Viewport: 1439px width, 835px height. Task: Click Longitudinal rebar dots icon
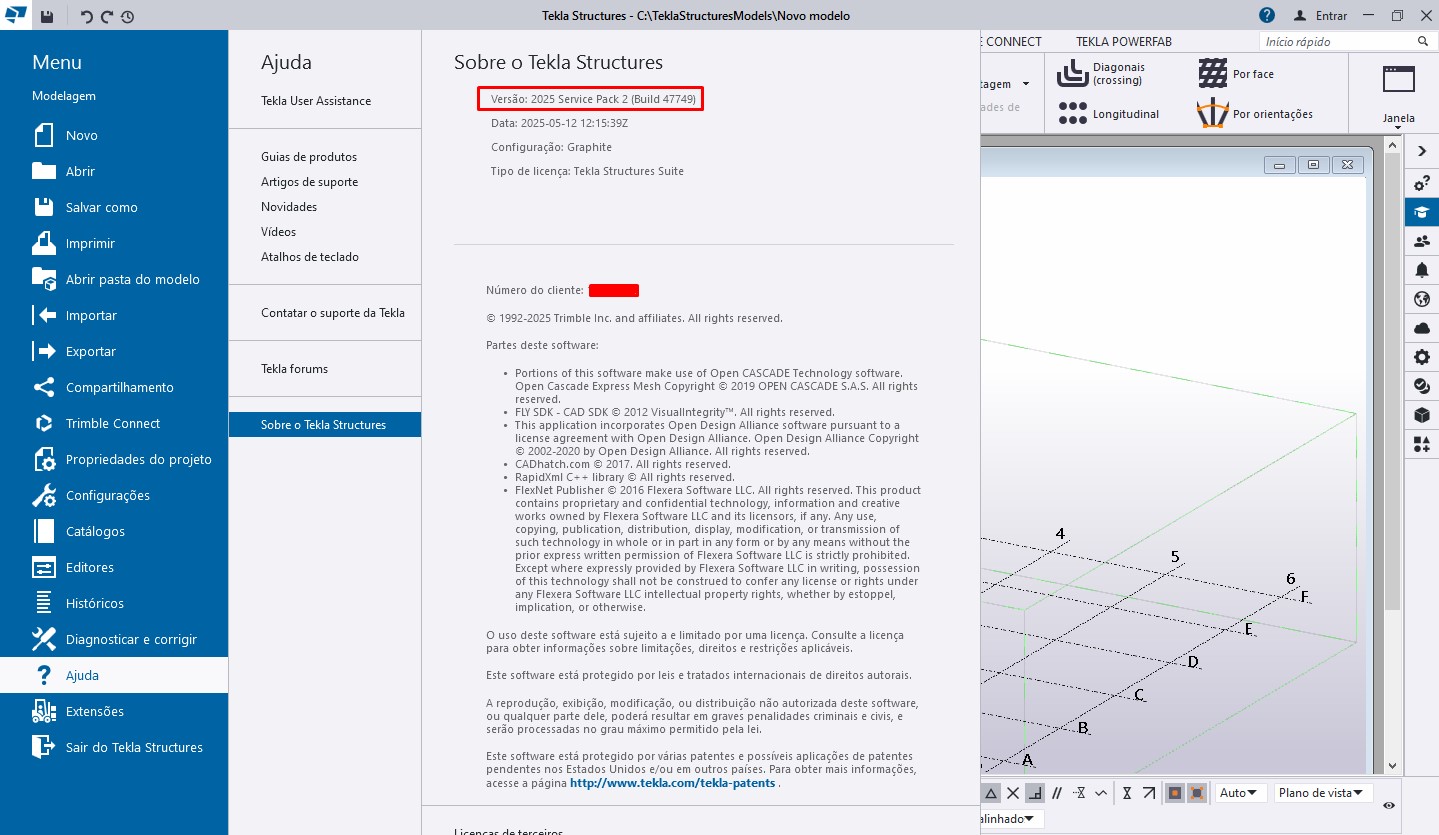1073,113
